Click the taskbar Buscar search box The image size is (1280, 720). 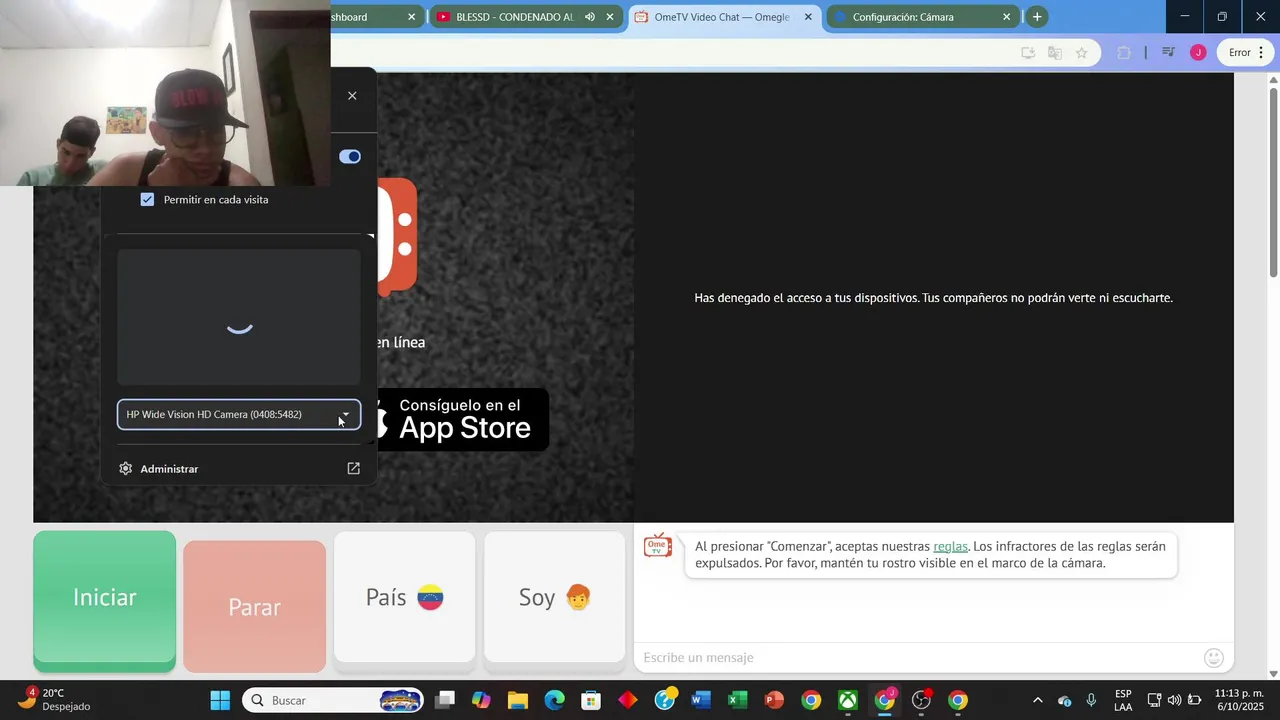click(333, 700)
